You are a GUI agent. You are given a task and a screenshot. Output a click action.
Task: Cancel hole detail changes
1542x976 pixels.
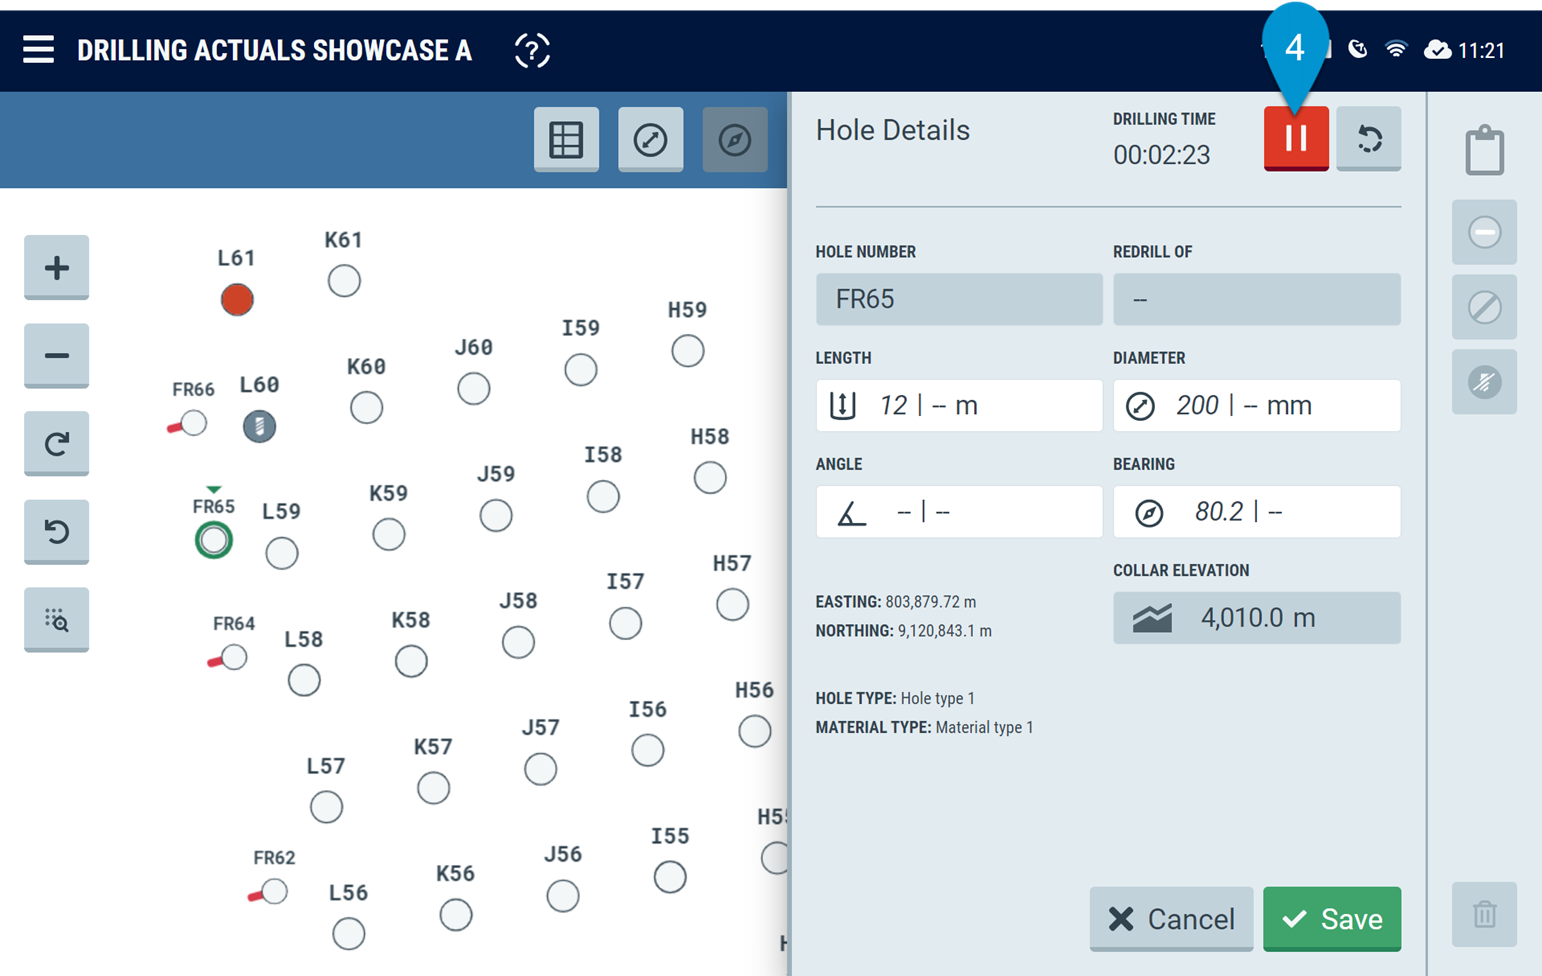pyautogui.click(x=1171, y=918)
